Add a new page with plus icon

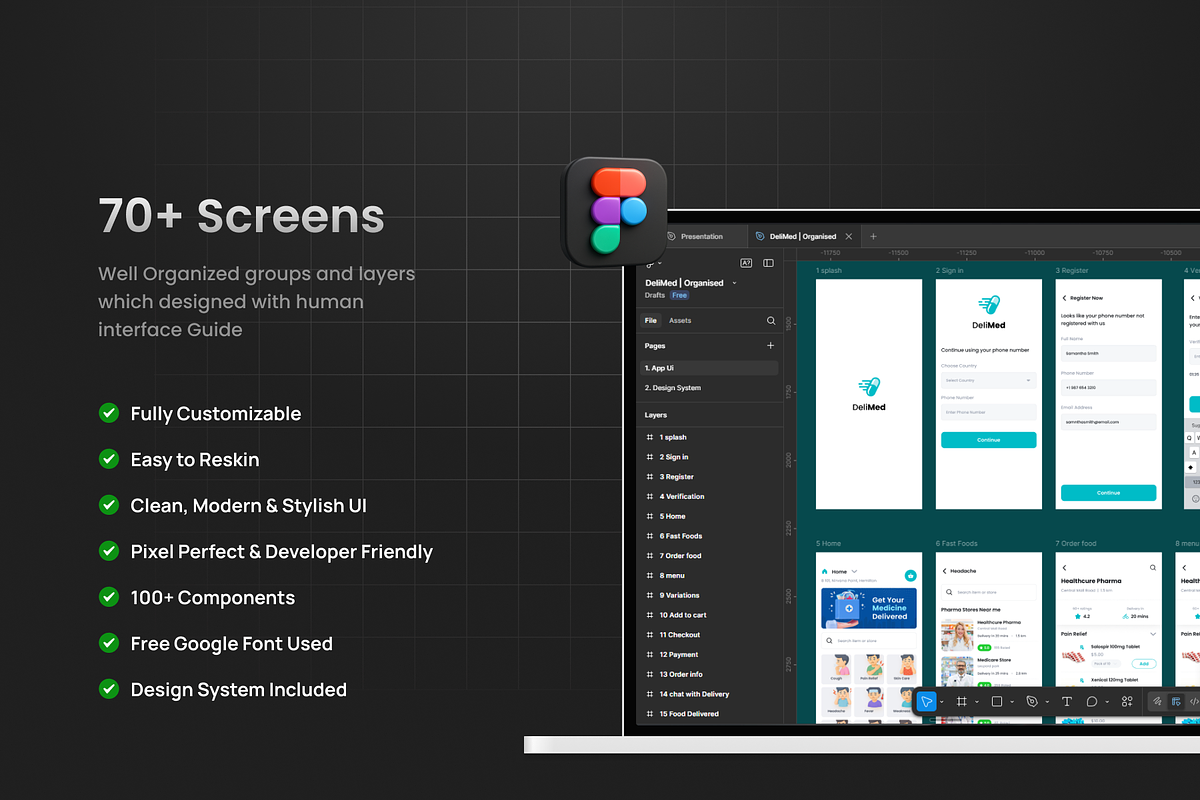(x=770, y=346)
